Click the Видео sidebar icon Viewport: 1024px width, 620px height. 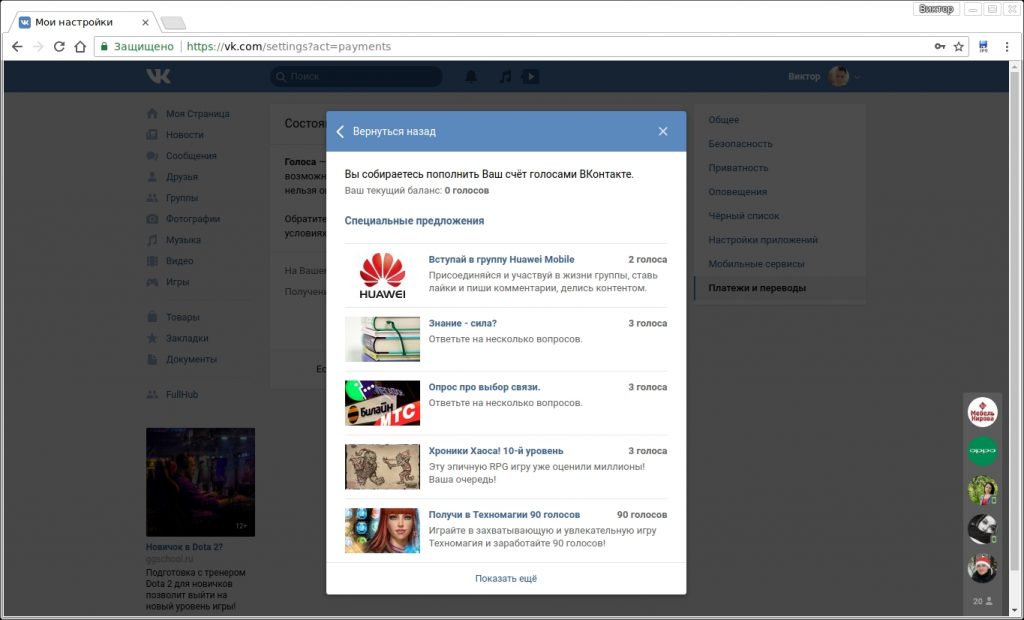[x=152, y=261]
